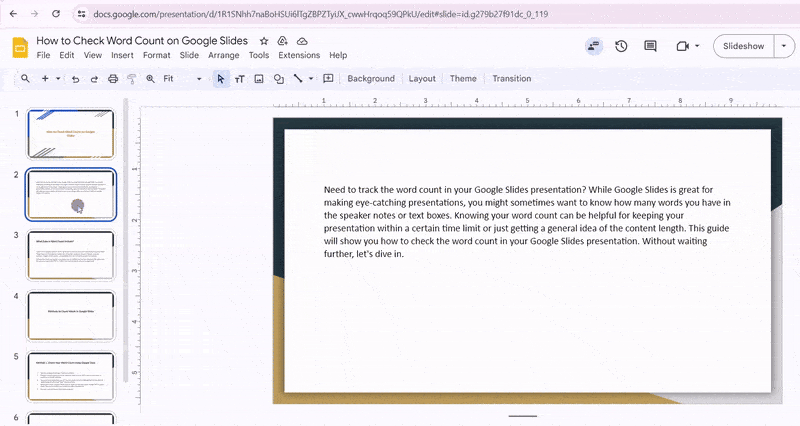Open the new slide layout dropdown arrow

(x=58, y=79)
